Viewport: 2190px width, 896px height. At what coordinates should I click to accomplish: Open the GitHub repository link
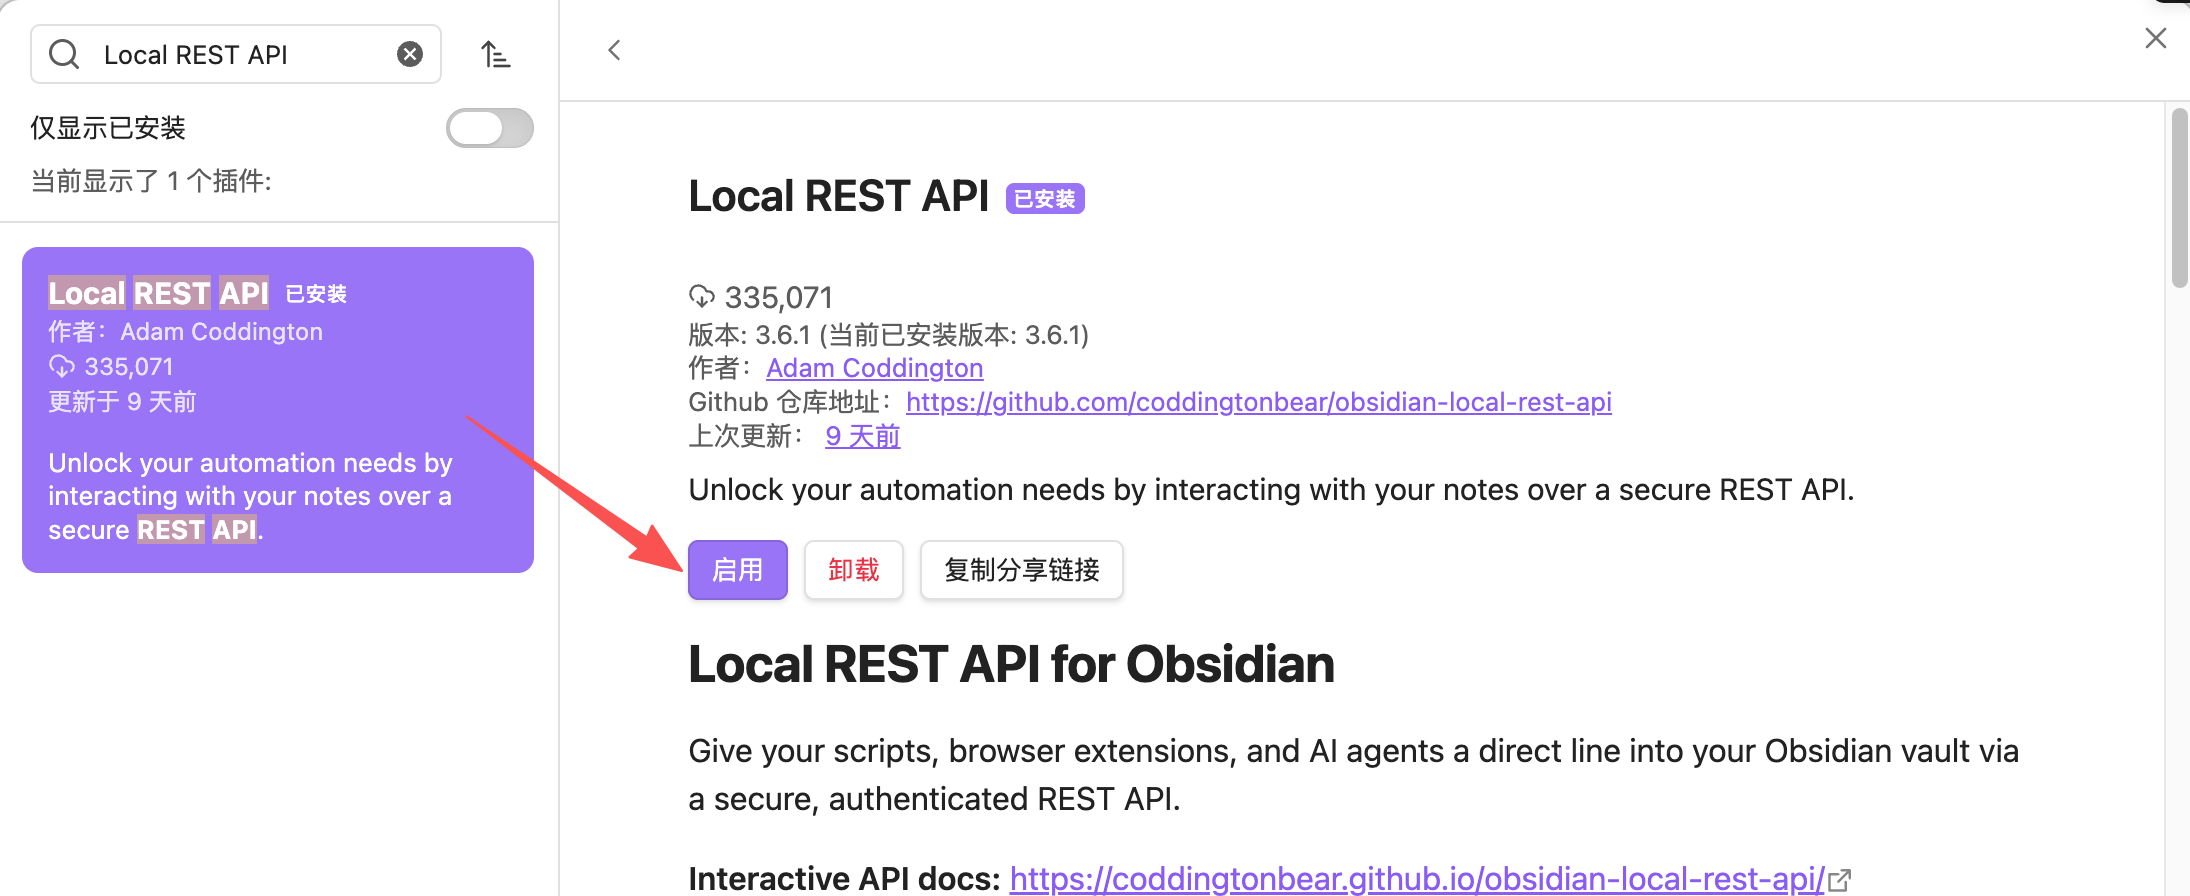pos(1259,402)
